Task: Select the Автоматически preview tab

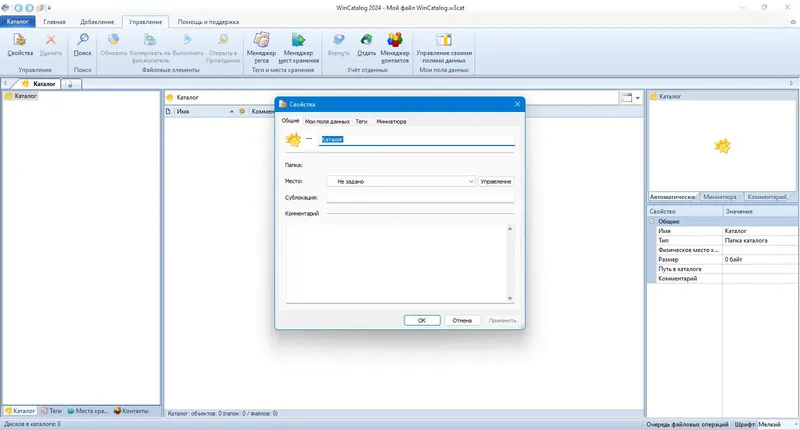Action: 672,196
